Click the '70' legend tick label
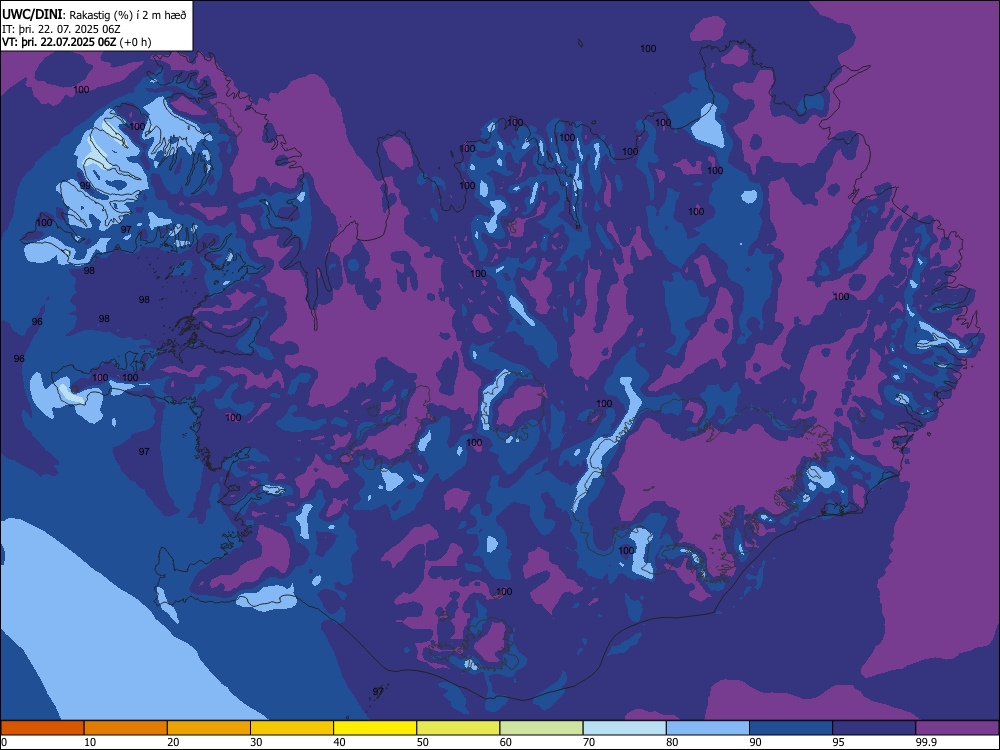The width and height of the screenshot is (1000, 750). tap(589, 742)
